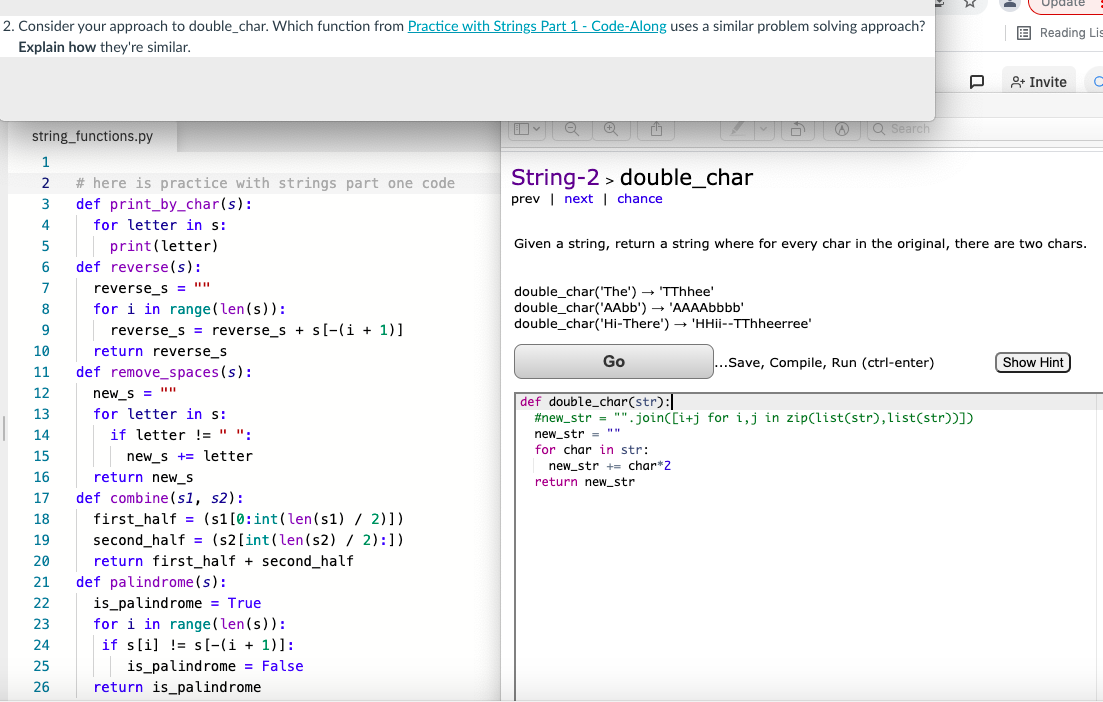Run code with the Go button

613,362
